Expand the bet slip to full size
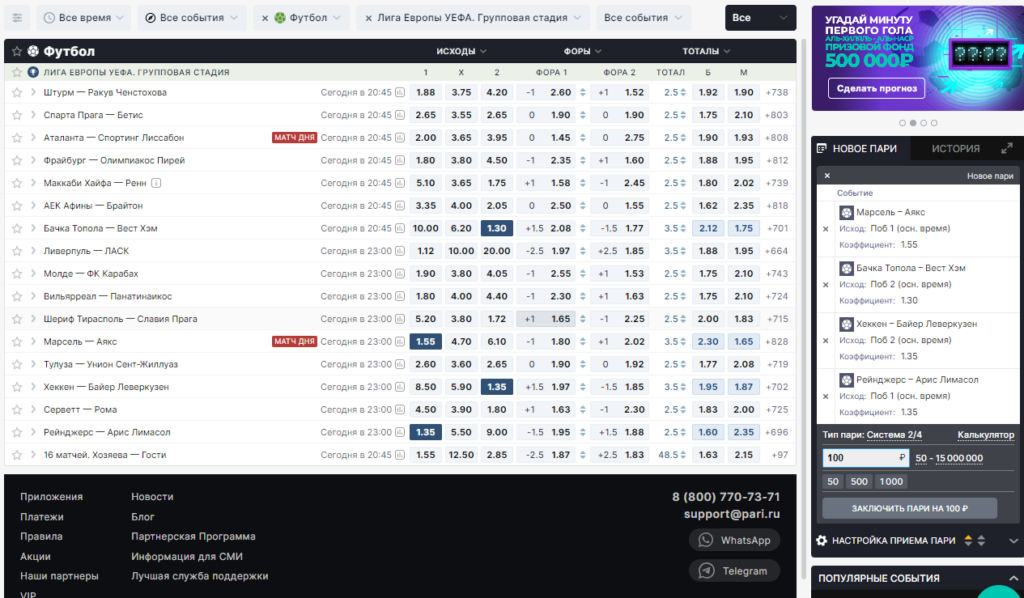The image size is (1024, 598). [1007, 148]
